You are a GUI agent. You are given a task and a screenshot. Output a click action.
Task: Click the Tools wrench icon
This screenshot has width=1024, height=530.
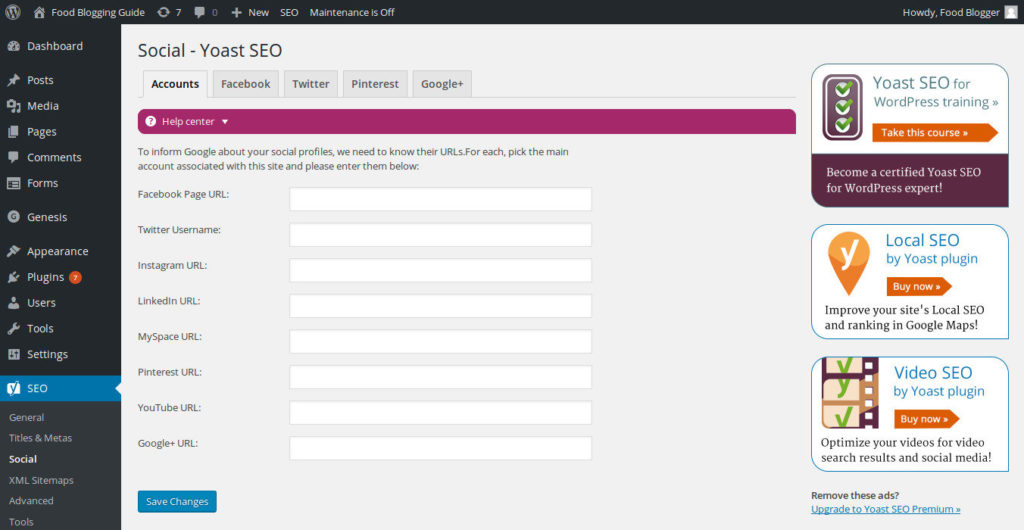[13, 328]
